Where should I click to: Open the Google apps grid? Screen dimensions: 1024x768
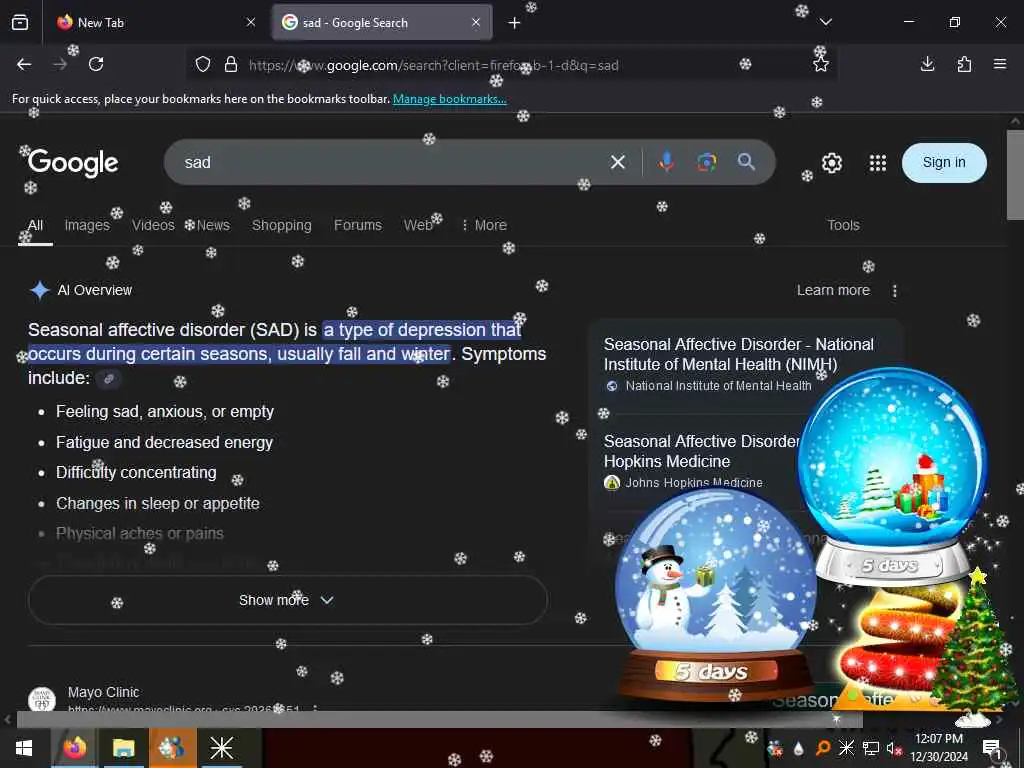point(878,163)
